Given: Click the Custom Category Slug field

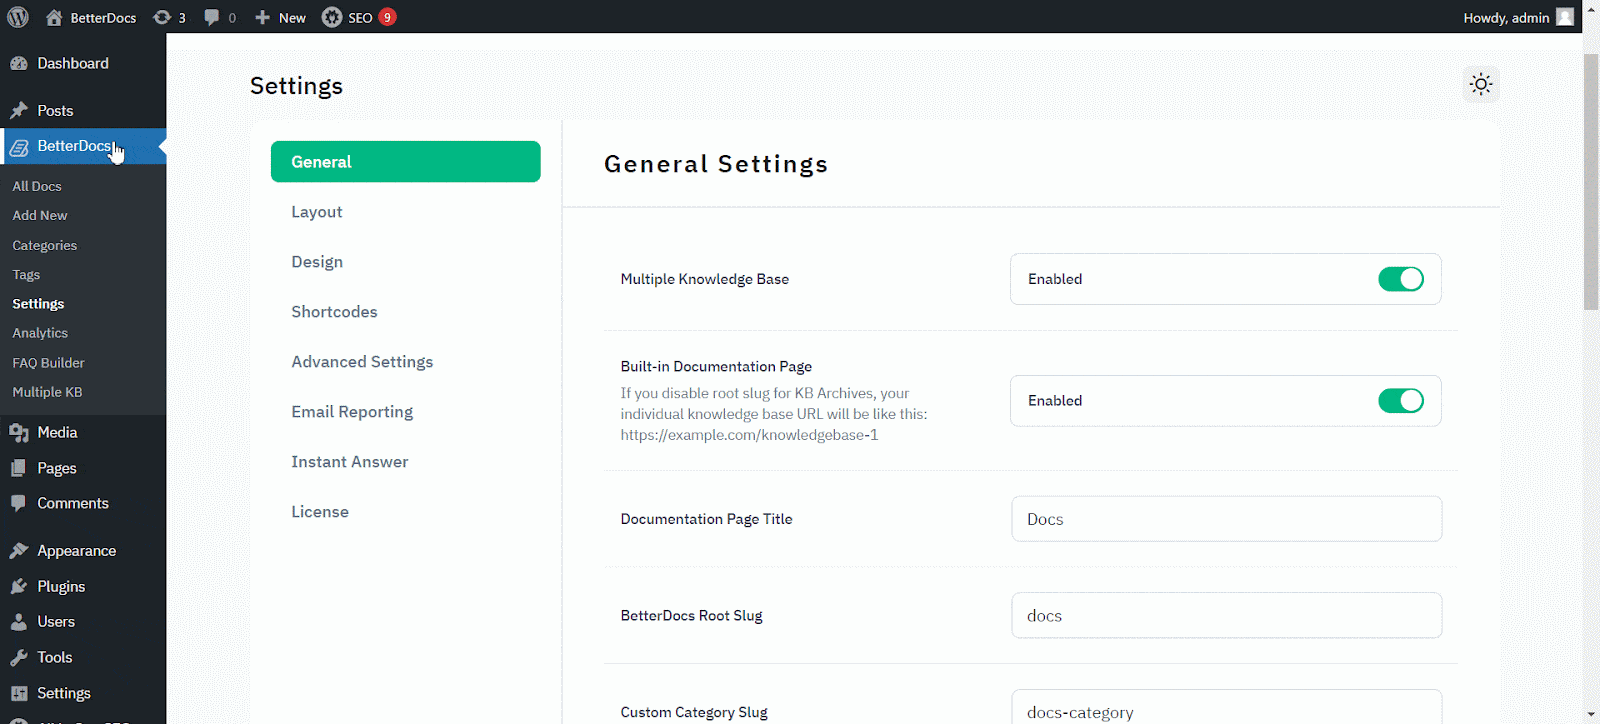Looking at the screenshot, I should tap(1226, 707).
